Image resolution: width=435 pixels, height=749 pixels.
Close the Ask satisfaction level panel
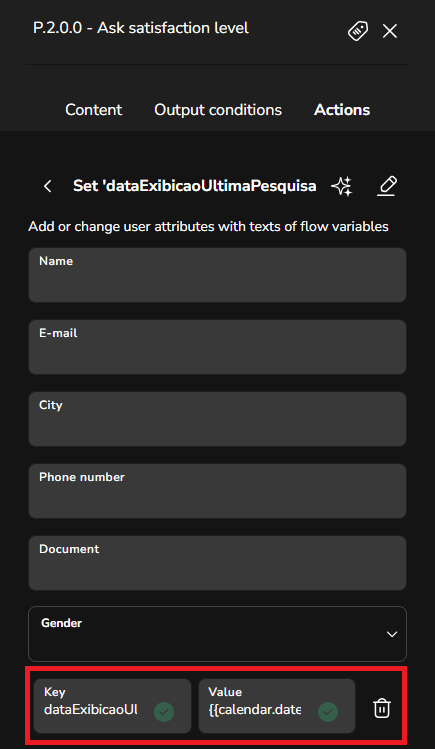[390, 32]
